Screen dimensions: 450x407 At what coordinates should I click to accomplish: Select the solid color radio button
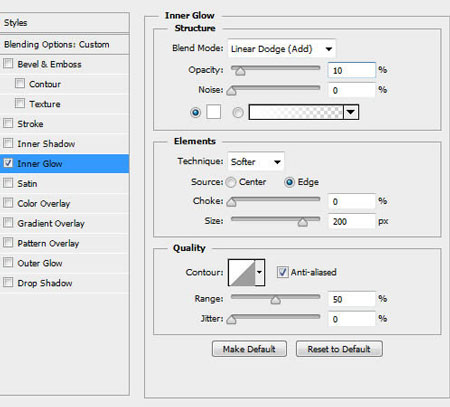pos(196,112)
